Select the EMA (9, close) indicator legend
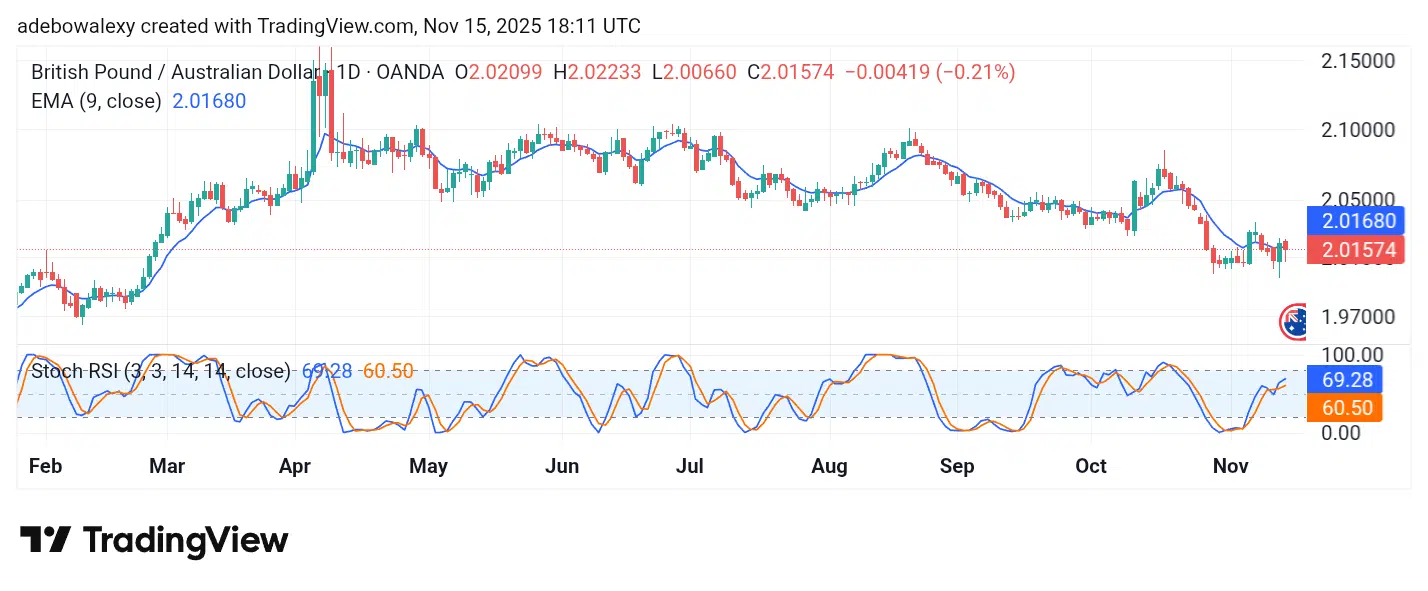Screen dimensions: 1428x591 click(x=96, y=101)
